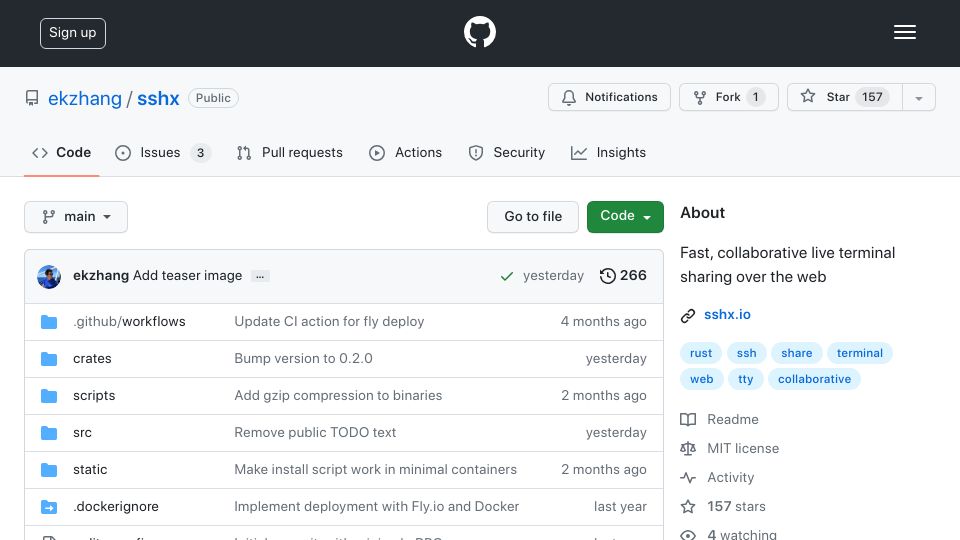Open the crates folder
The height and width of the screenshot is (540, 960).
92,359
